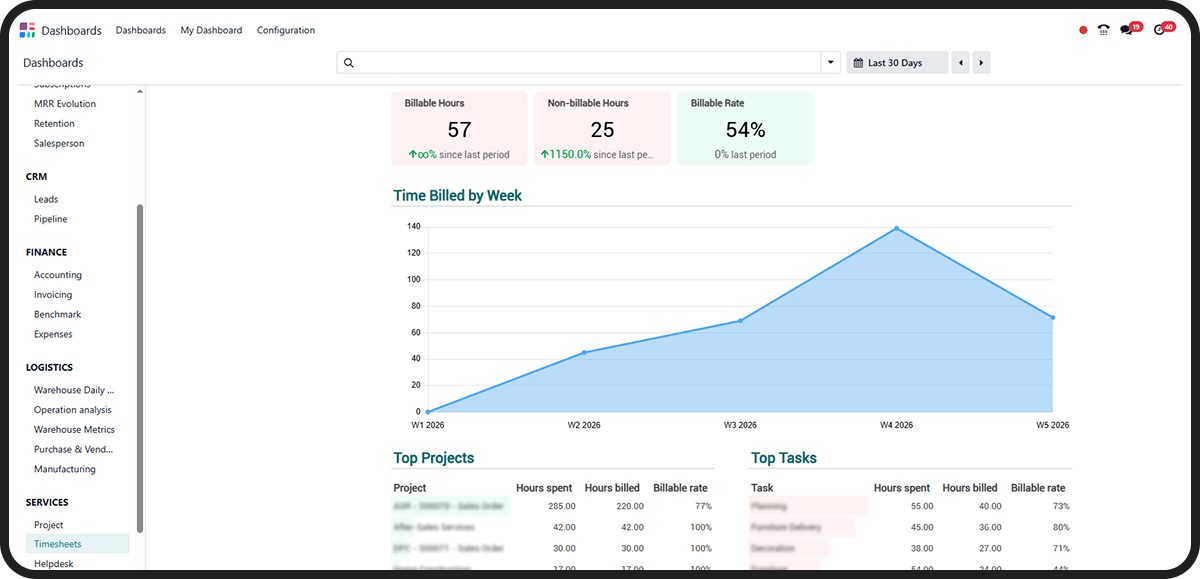Screen dimensions: 1200x579
Task: Open the Dashboards menu in top bar
Action: [x=140, y=30]
